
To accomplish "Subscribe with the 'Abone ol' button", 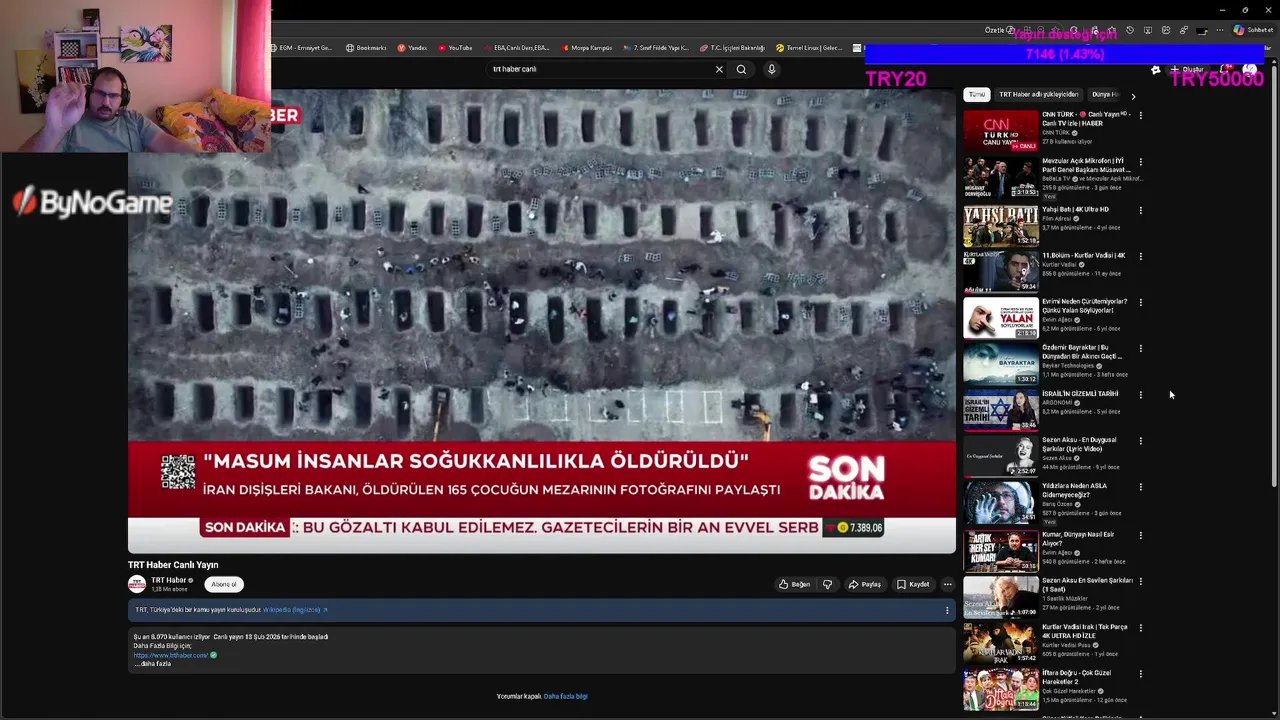I will tap(224, 584).
